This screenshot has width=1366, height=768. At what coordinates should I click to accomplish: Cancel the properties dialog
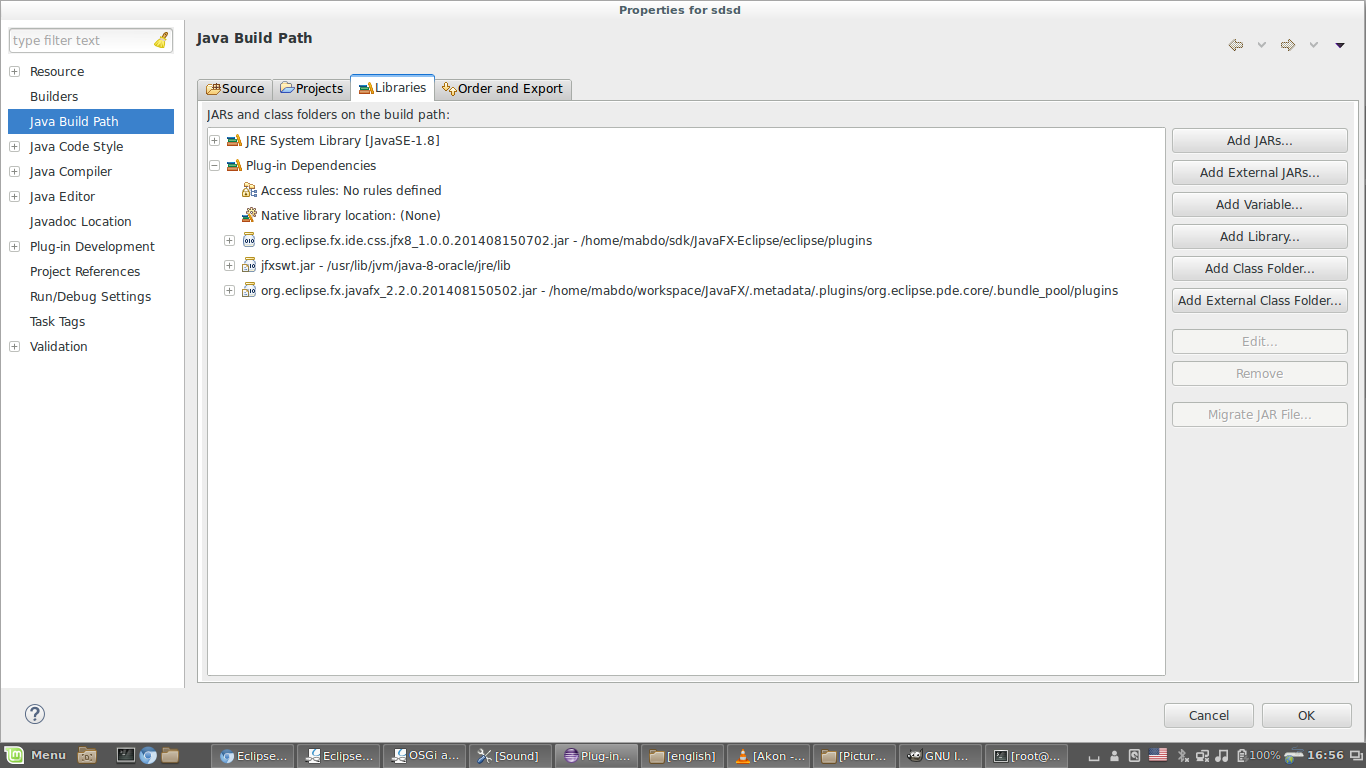(1209, 715)
